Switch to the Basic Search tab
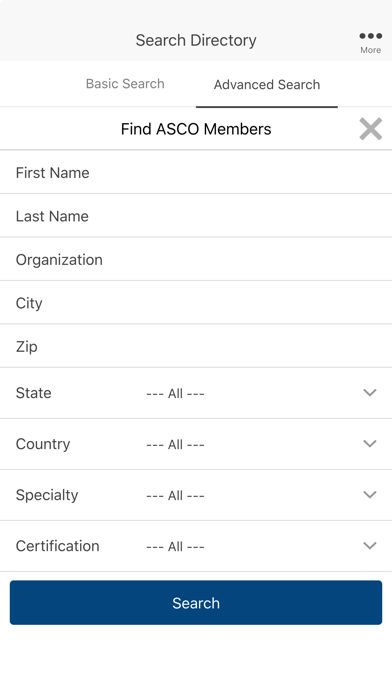This screenshot has width=392, height=696. coord(125,84)
